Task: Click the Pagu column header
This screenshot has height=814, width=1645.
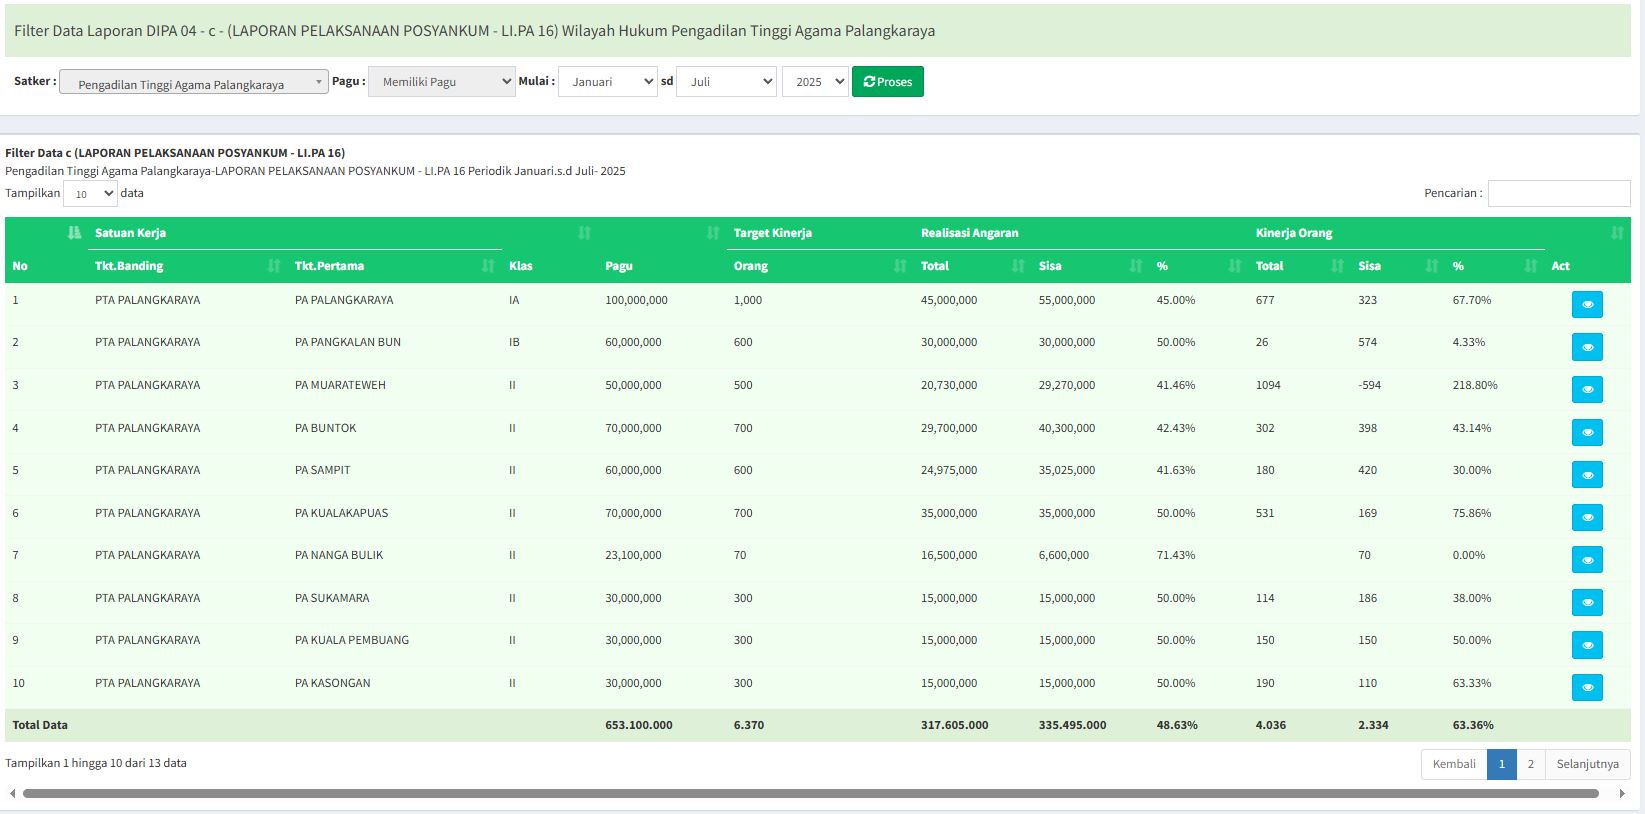Action: point(619,266)
